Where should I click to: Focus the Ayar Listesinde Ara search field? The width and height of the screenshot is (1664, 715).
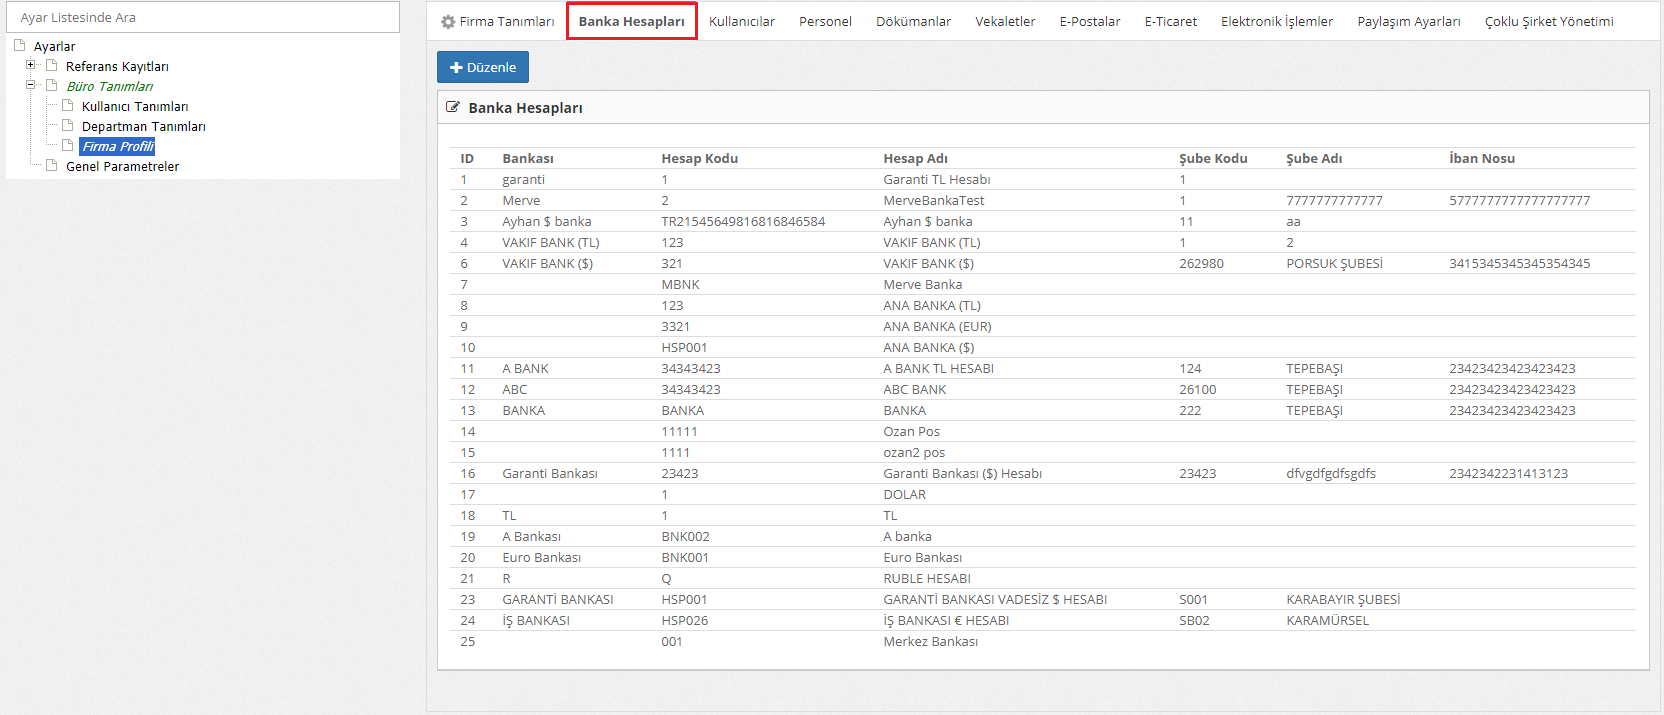coord(203,17)
